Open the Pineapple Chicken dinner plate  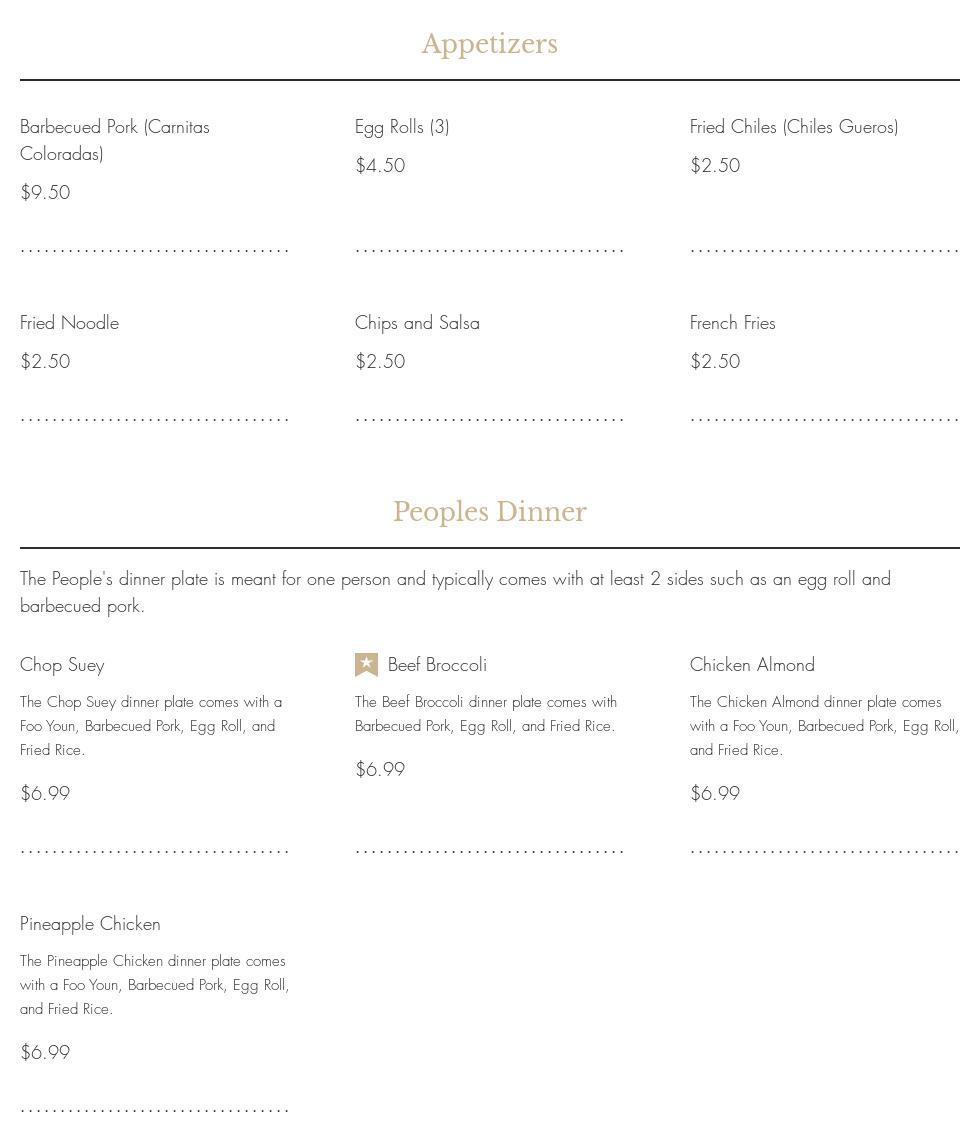[90, 924]
